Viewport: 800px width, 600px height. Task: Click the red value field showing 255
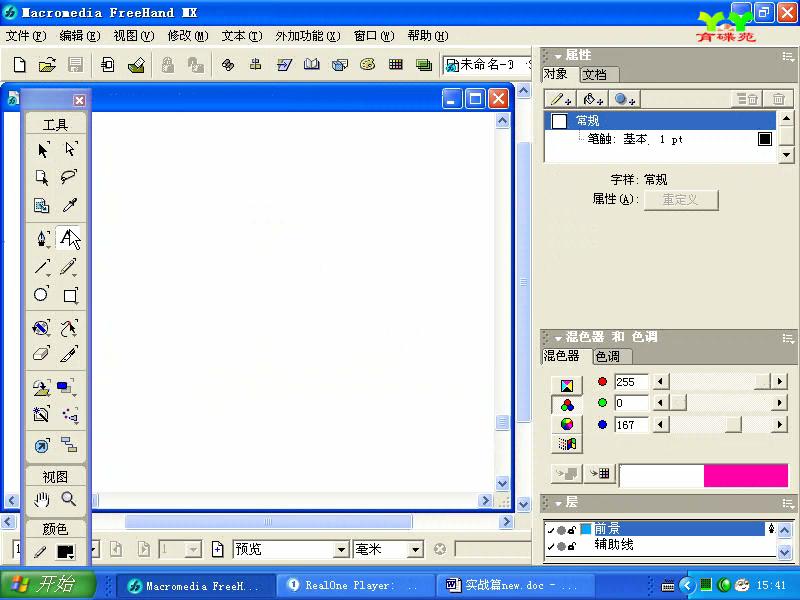tap(631, 382)
